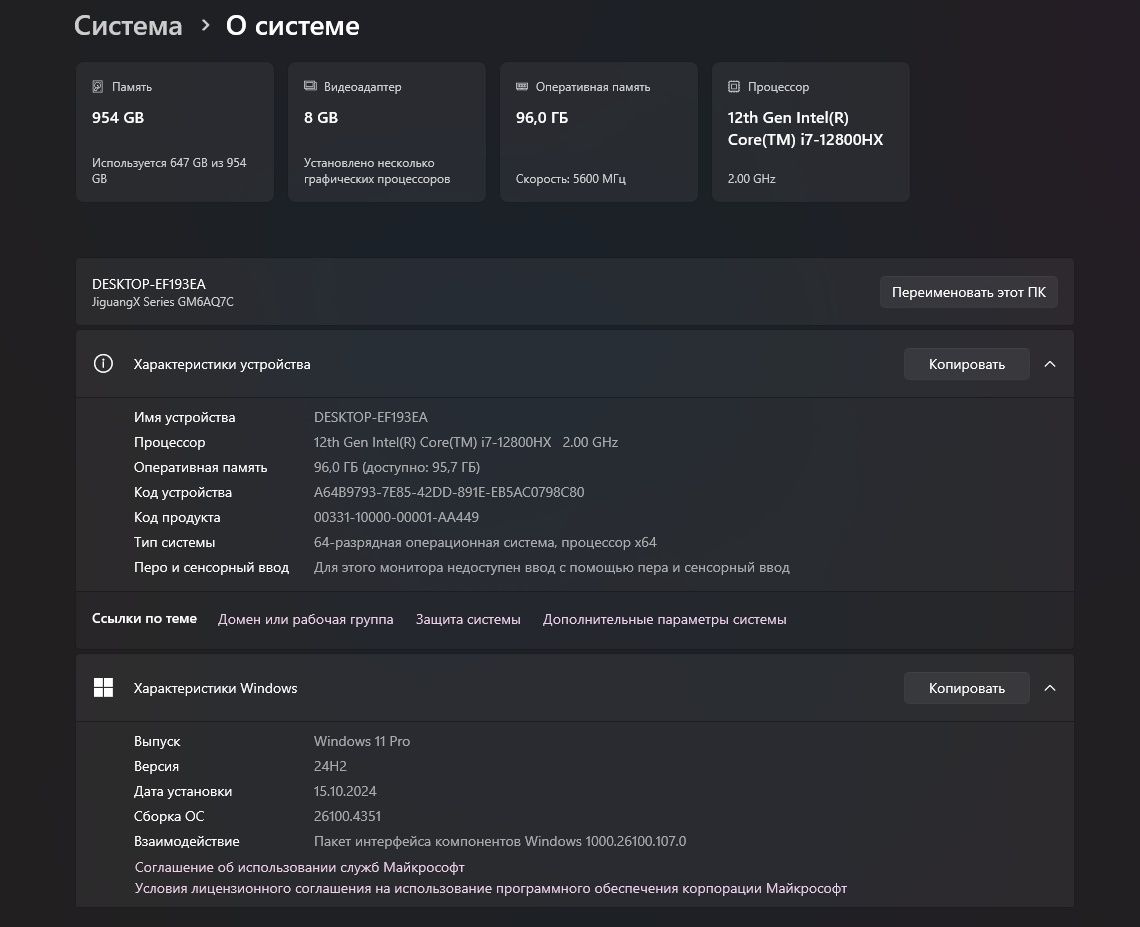Click the Сборка ОС label
Screen dimensions: 1140x927
coord(169,816)
